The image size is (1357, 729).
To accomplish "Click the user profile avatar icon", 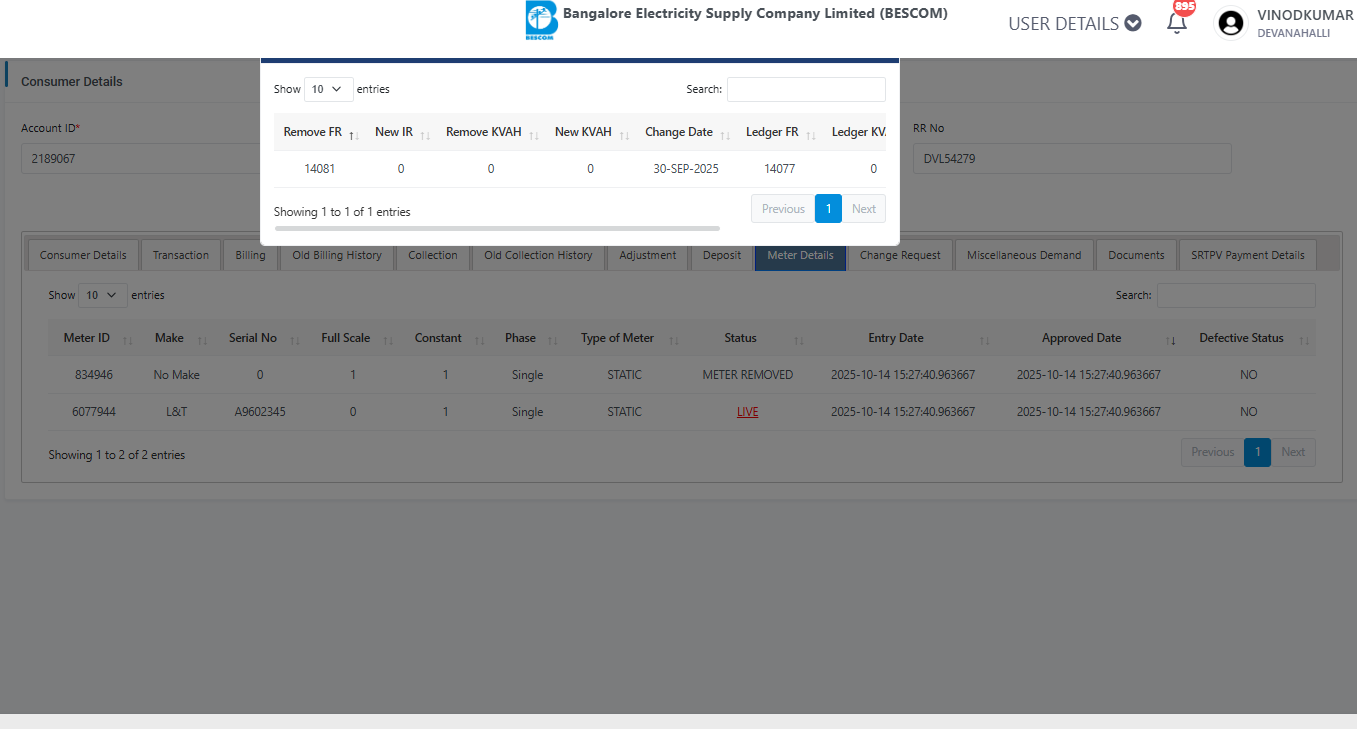I will point(1231,23).
